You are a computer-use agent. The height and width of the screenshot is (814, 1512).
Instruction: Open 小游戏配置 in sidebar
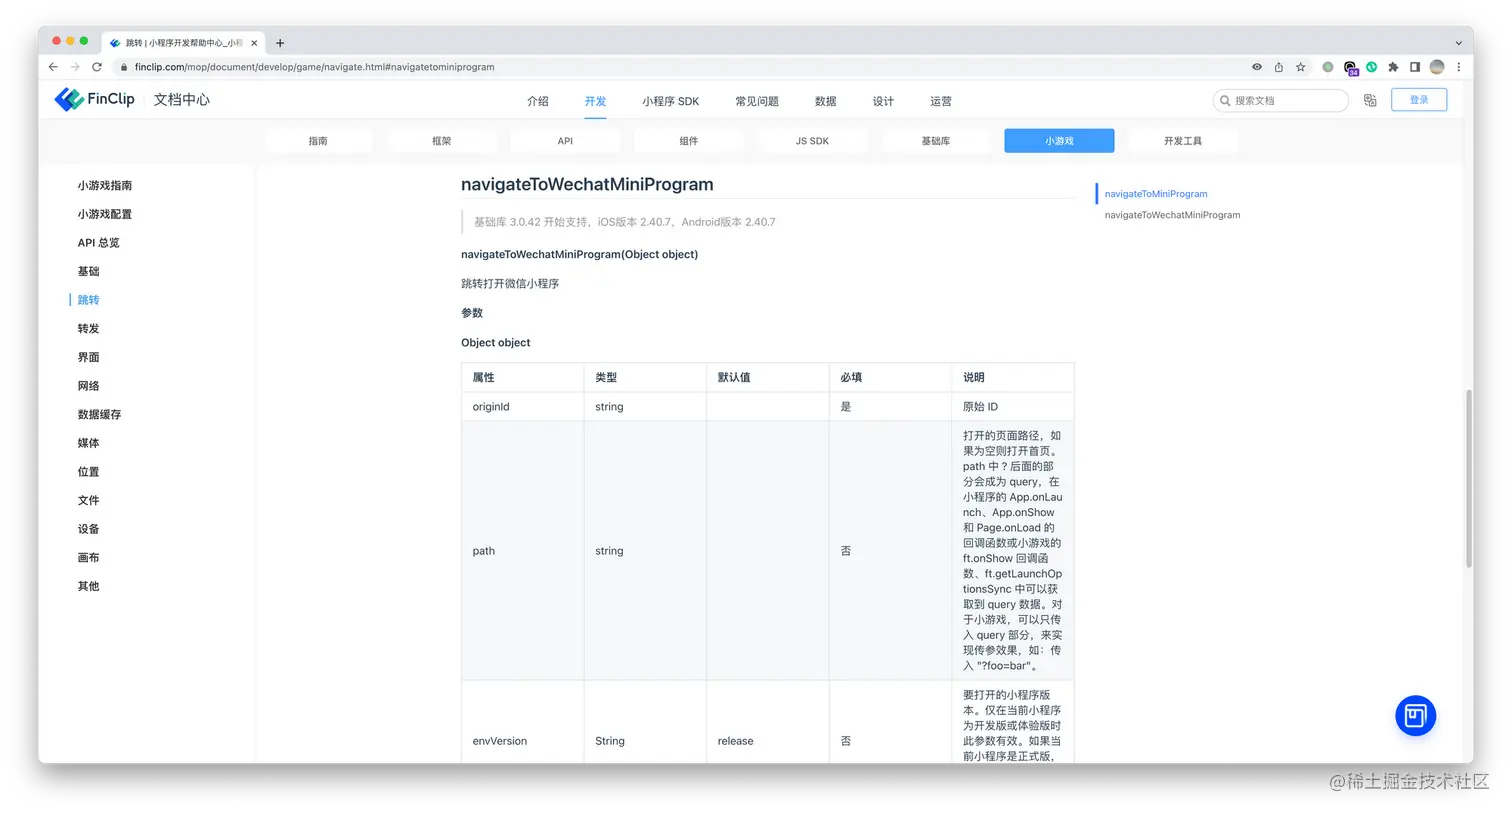[105, 214]
